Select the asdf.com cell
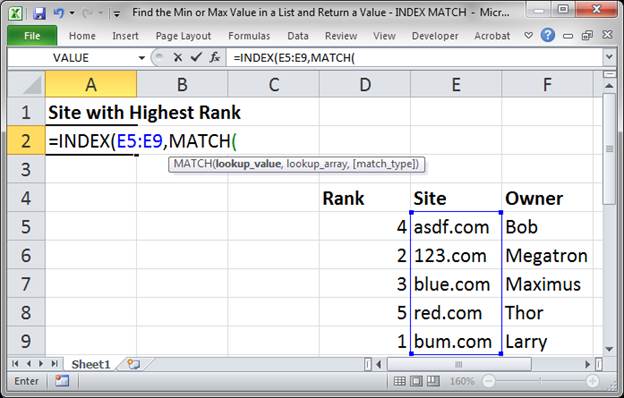Image resolution: width=624 pixels, height=398 pixels. 456,226
